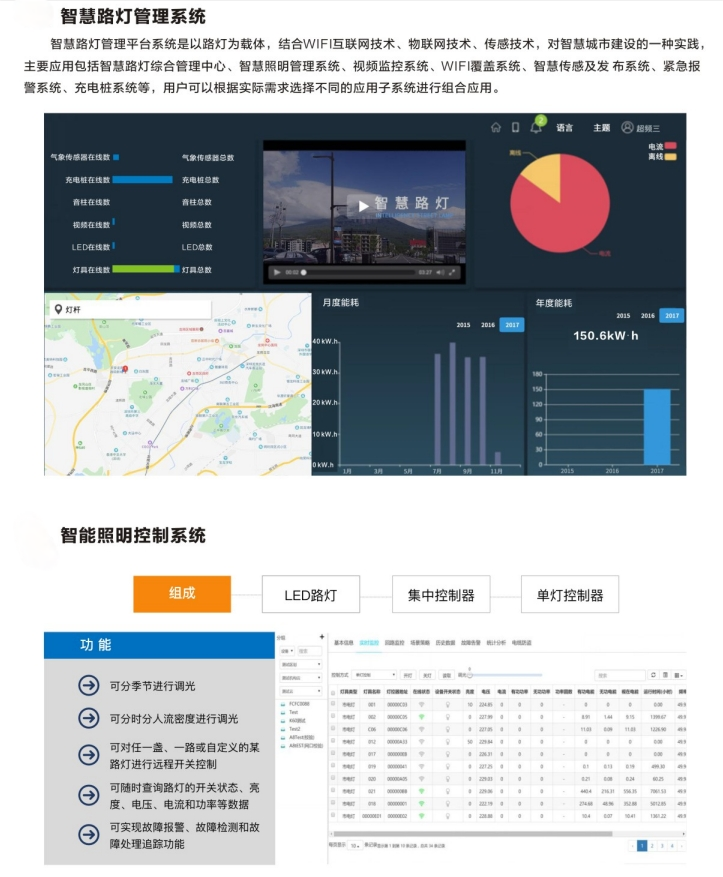Switch to the 历史数据 tab

tap(446, 643)
